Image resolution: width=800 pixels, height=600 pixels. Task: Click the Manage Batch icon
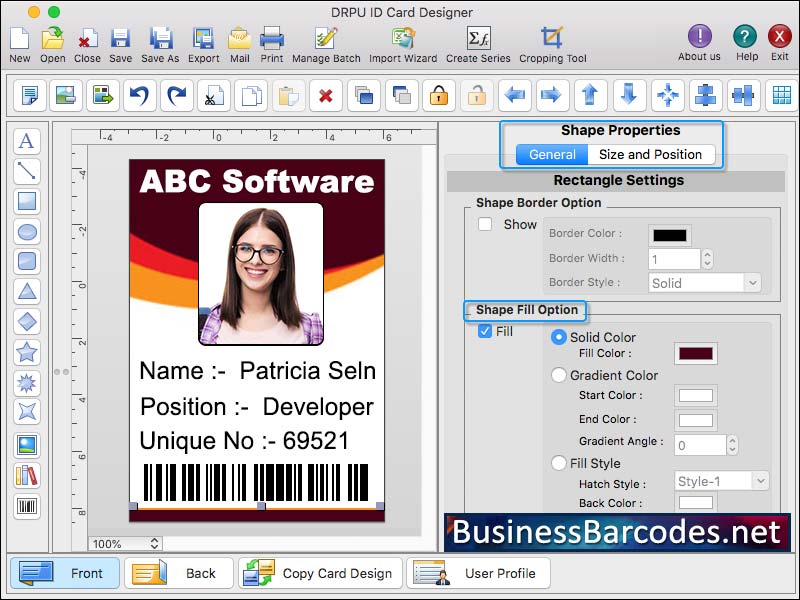pos(326,40)
